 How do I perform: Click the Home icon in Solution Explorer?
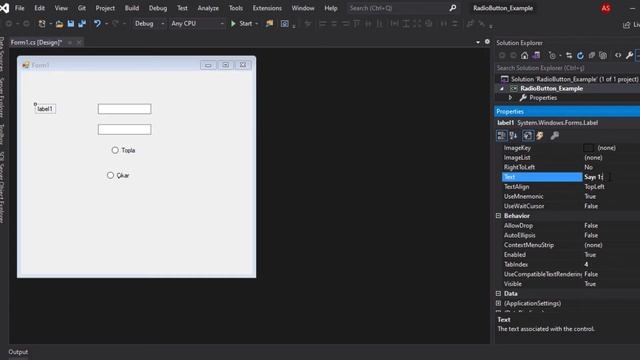[524, 56]
